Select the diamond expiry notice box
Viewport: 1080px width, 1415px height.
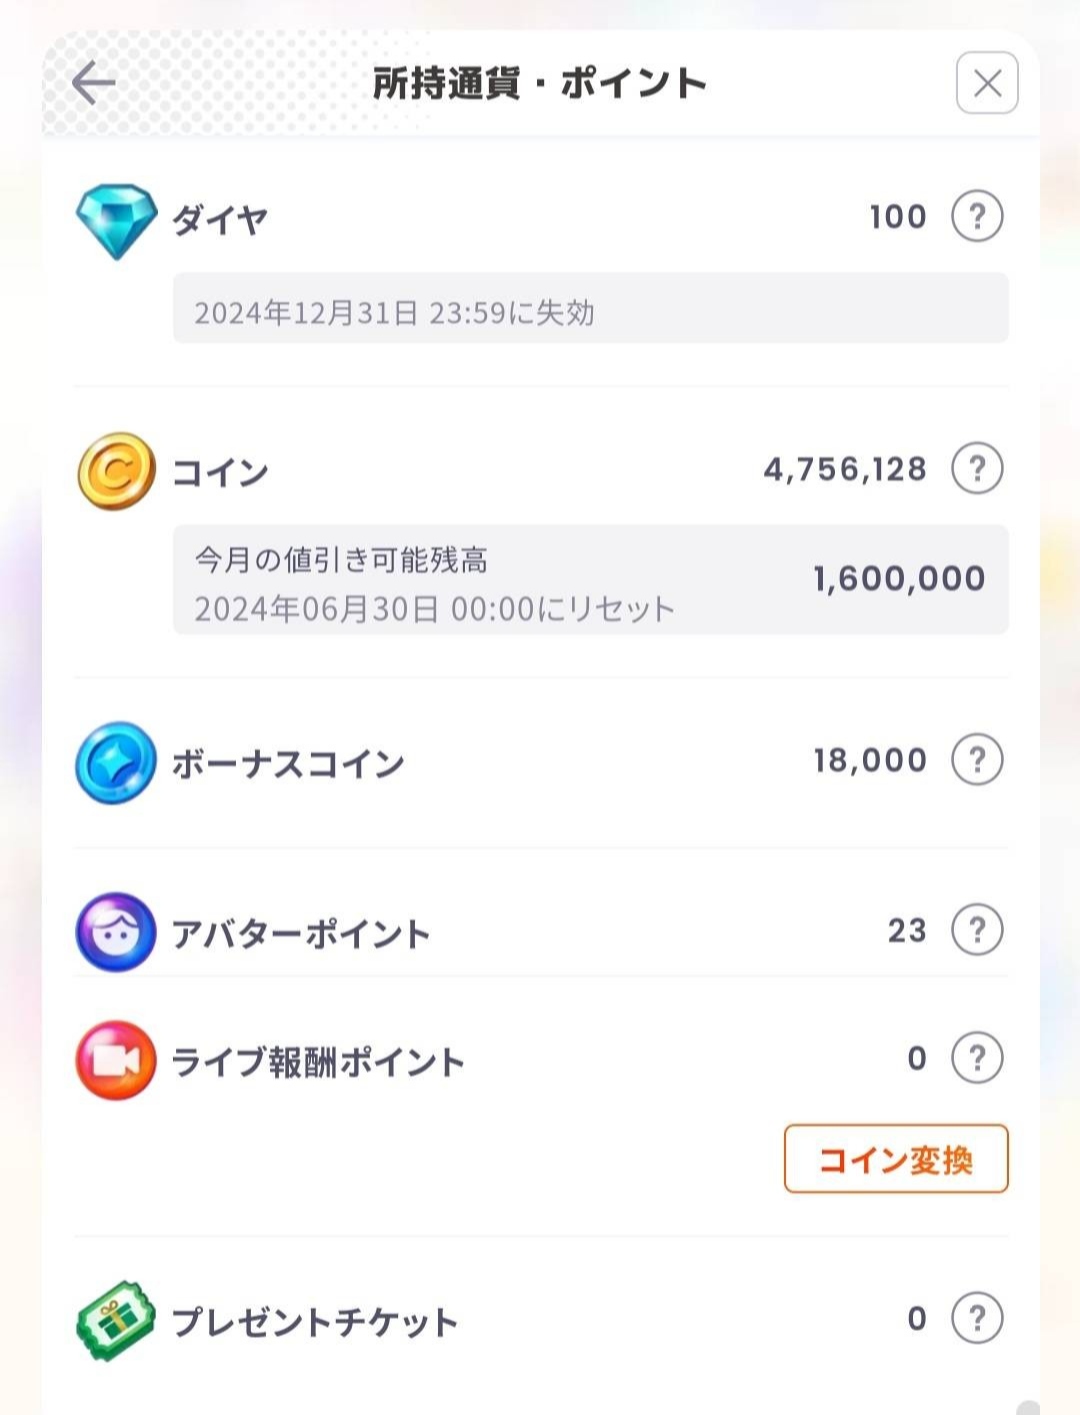590,308
